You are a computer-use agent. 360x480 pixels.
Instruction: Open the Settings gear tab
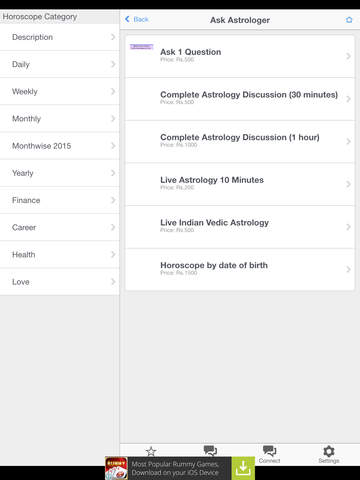coord(329,454)
